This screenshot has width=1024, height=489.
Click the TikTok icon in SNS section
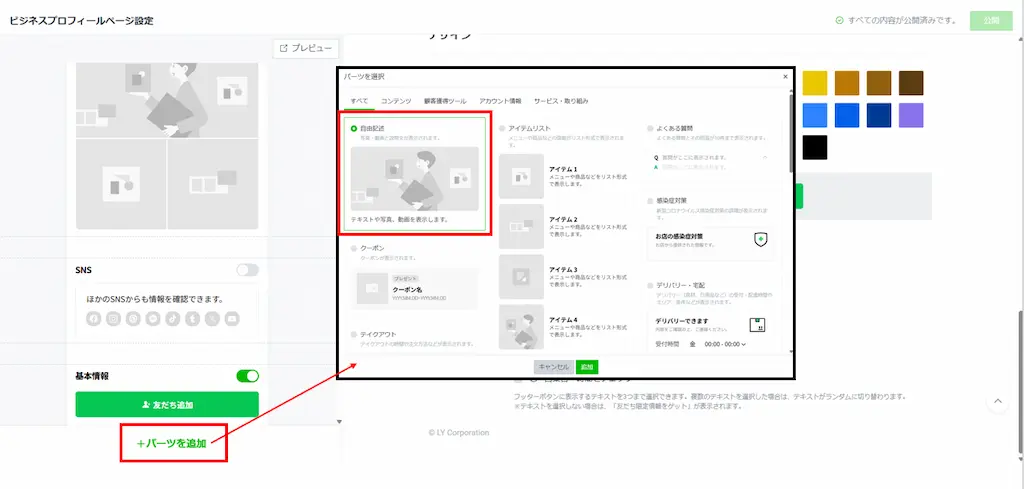173,319
